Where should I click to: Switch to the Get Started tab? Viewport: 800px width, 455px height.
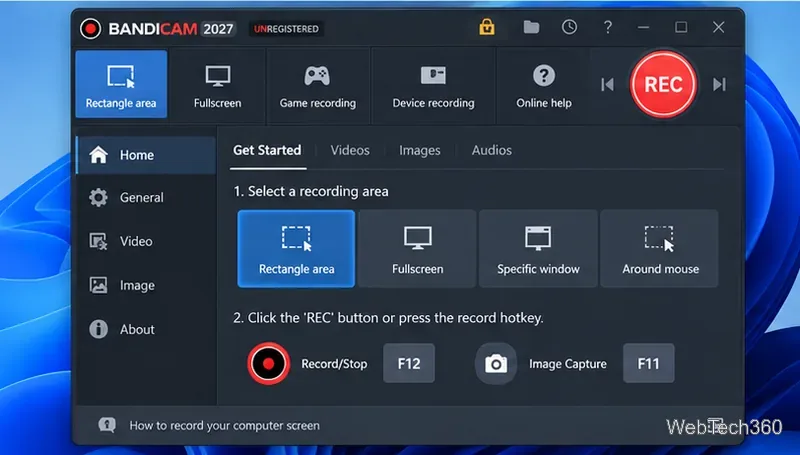(267, 150)
